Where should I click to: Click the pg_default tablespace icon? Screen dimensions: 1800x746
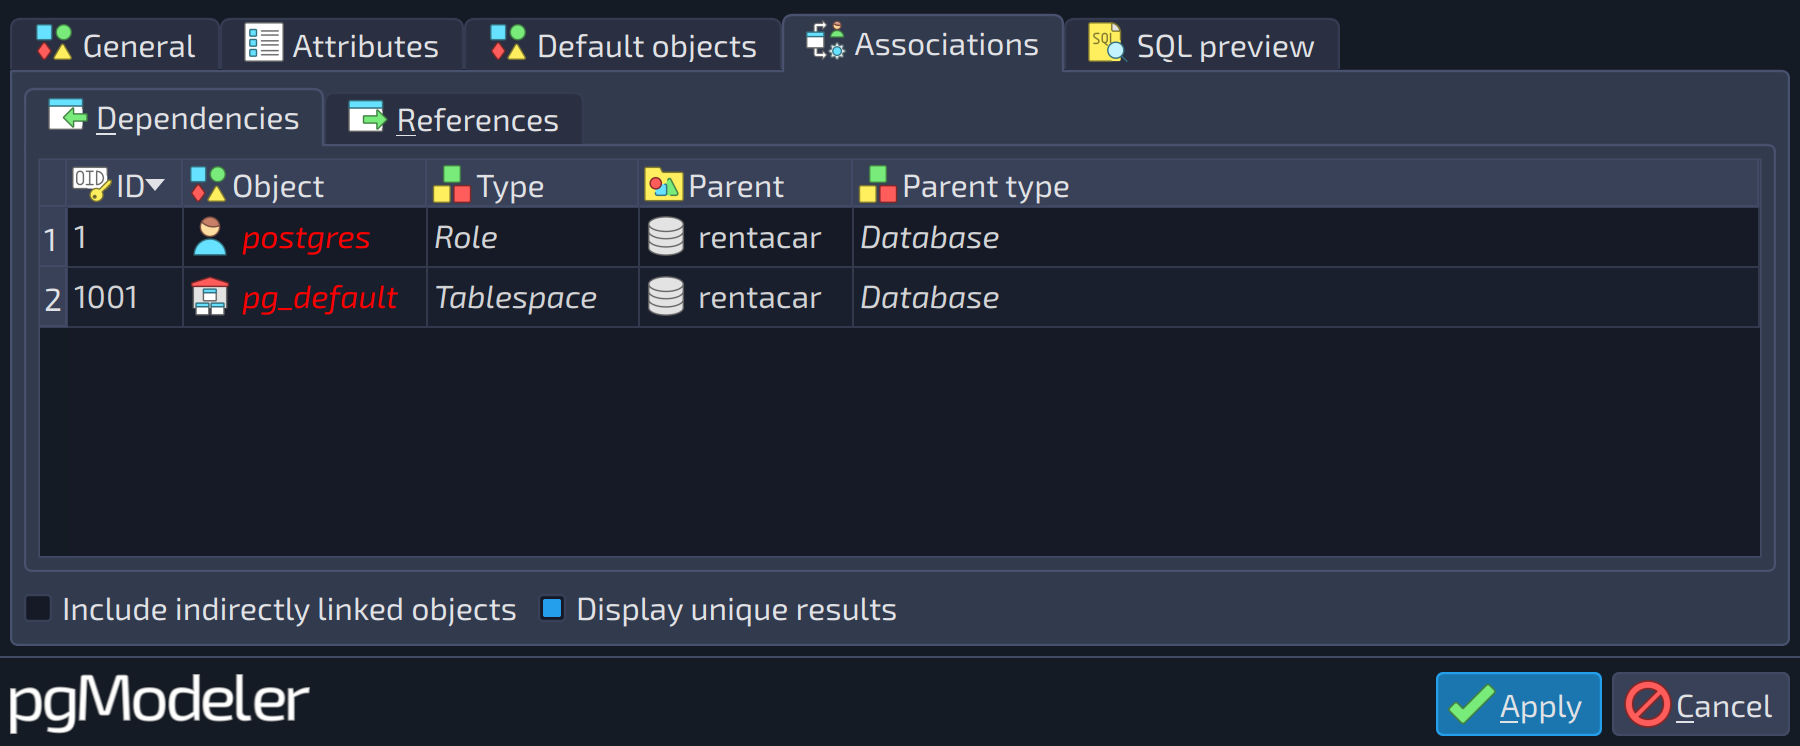tap(210, 297)
